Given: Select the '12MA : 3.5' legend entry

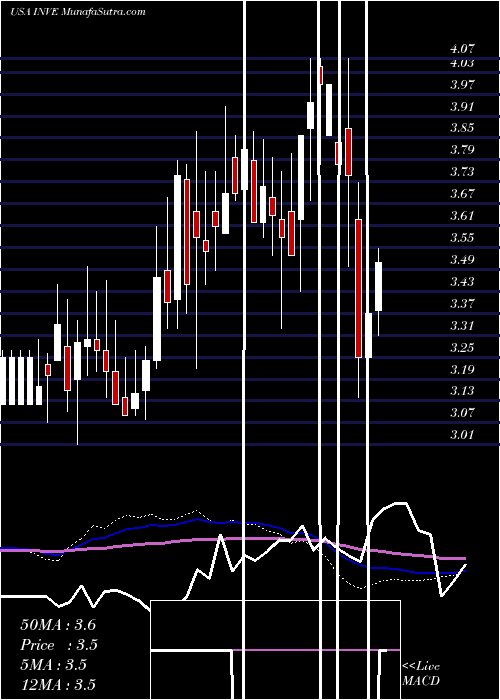Looking at the screenshot, I should click(x=58, y=685).
